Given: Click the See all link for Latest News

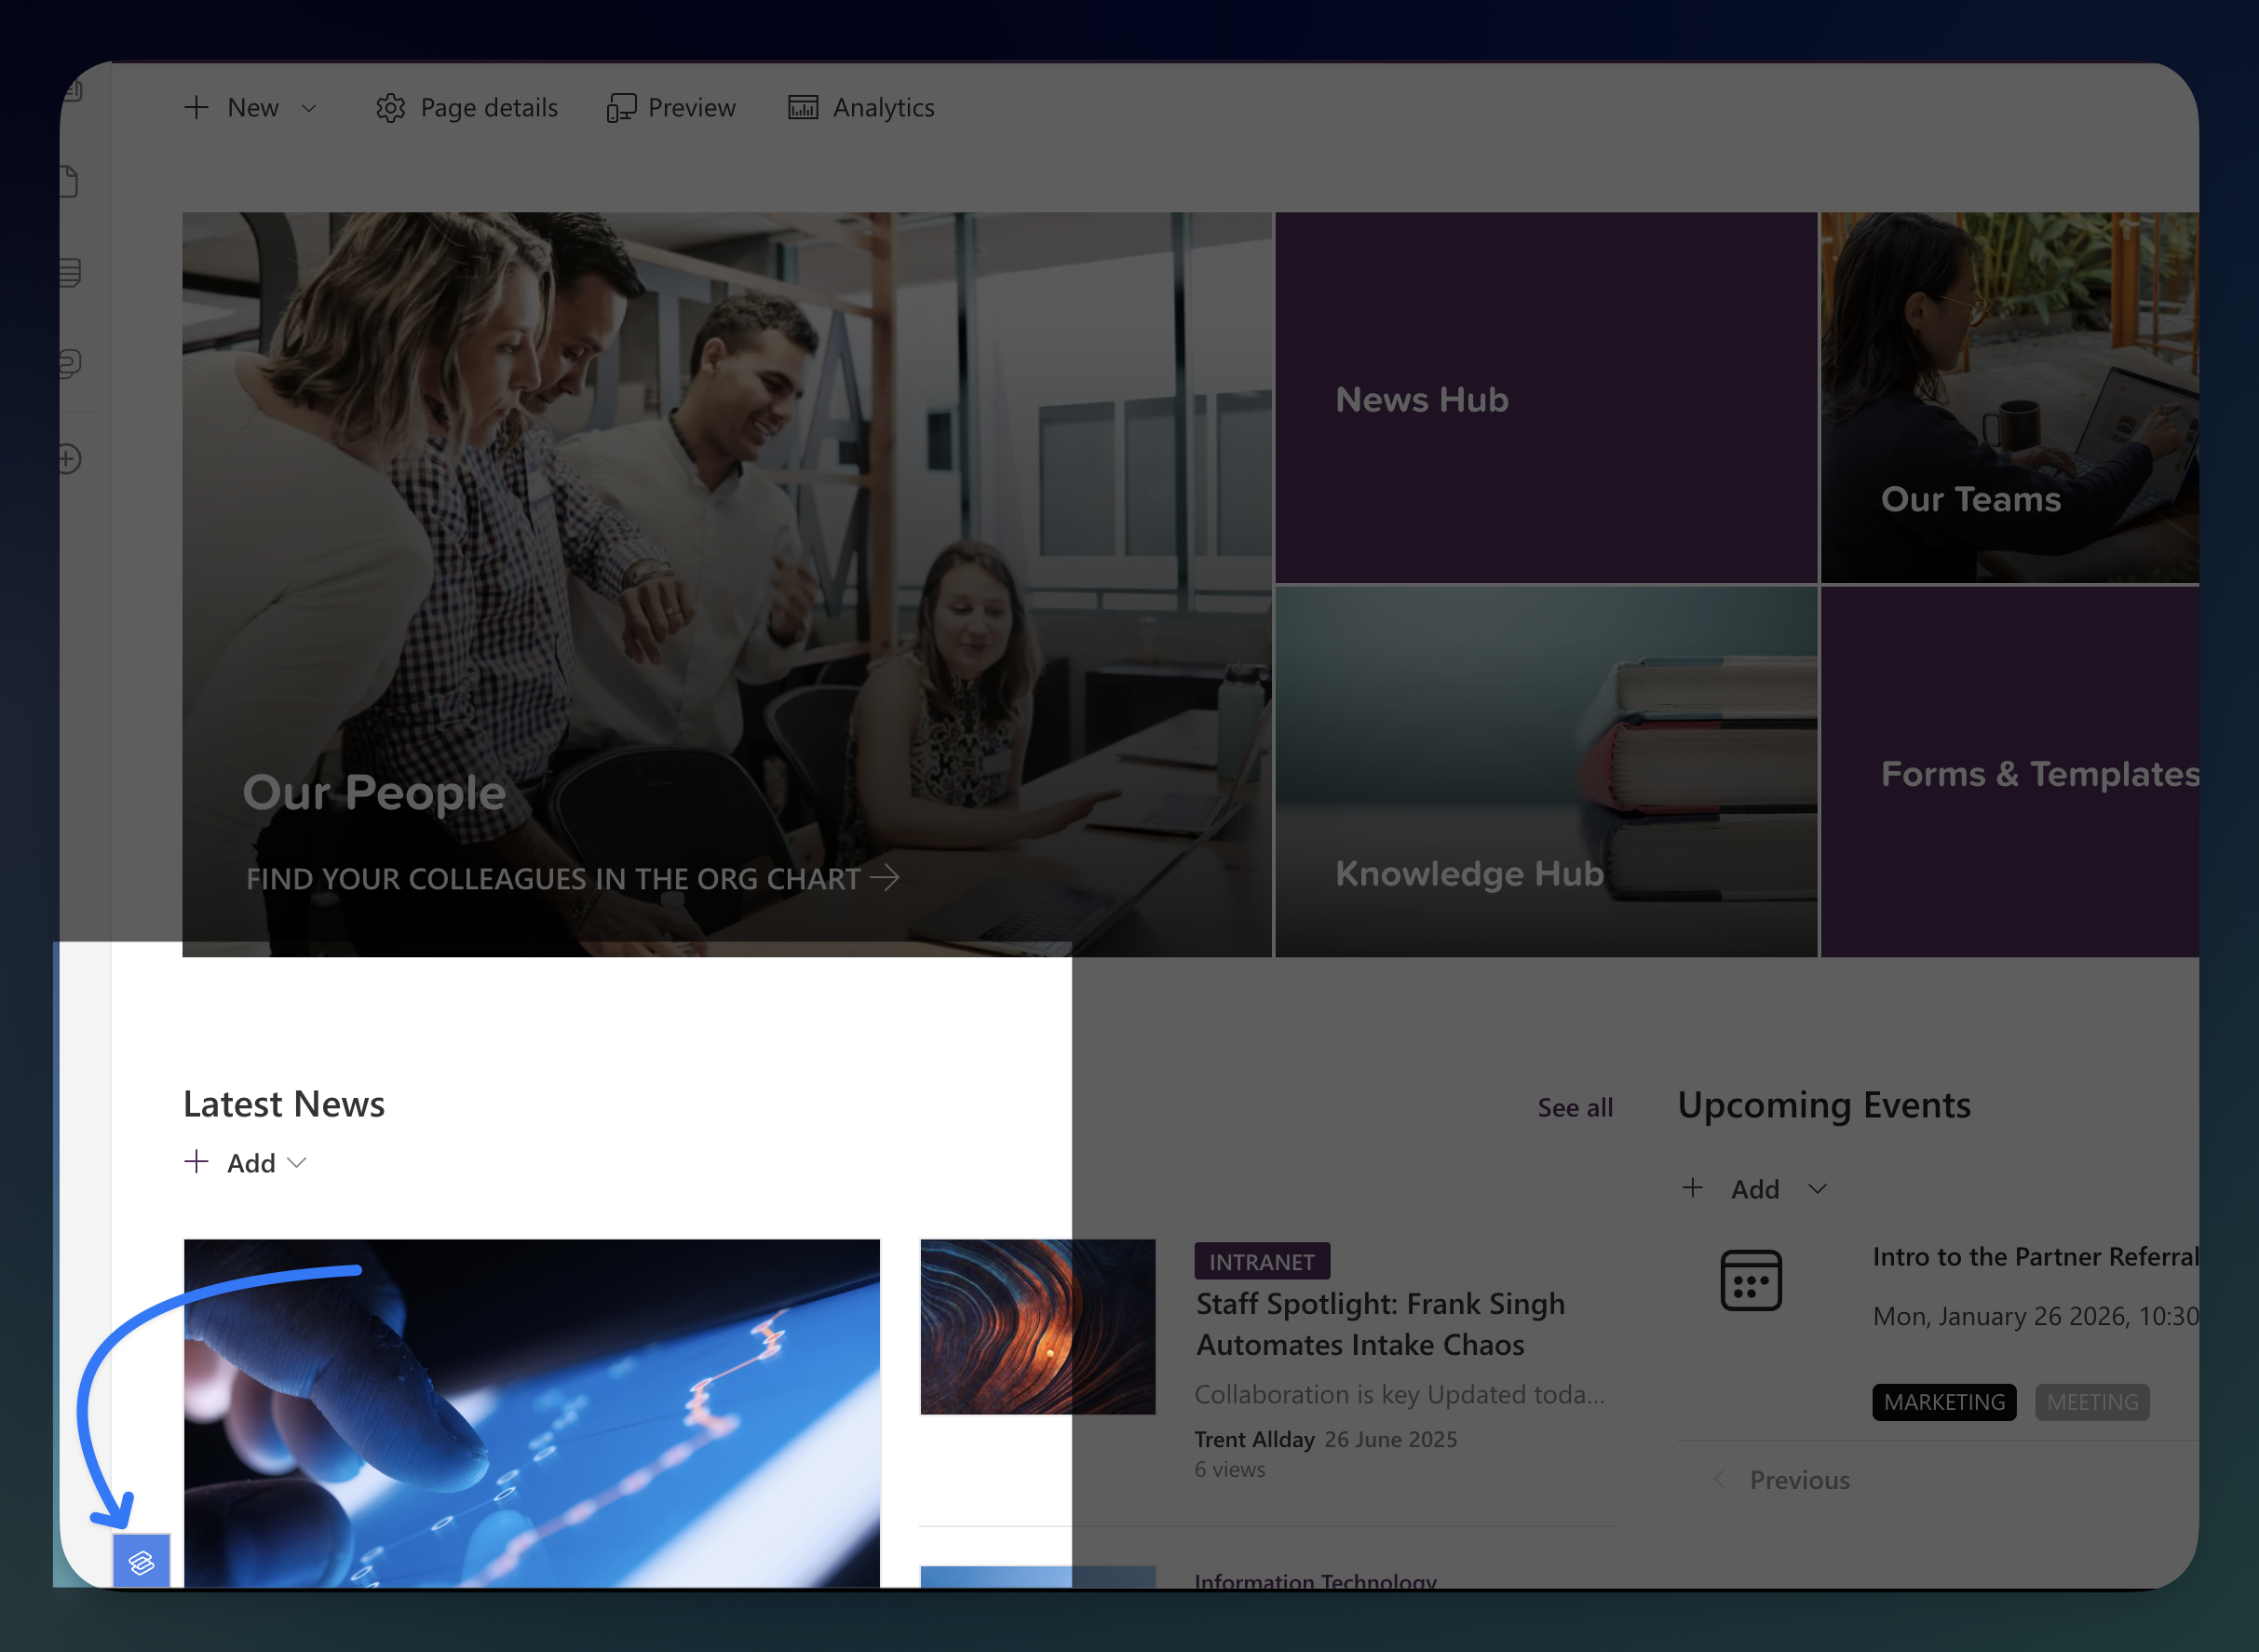Looking at the screenshot, I should 1575,1108.
